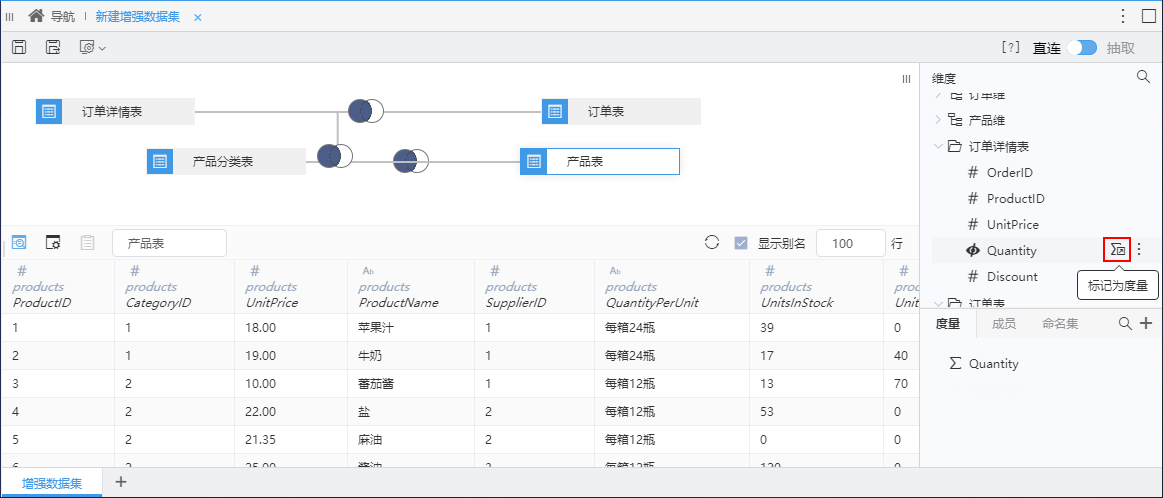This screenshot has height=498, width=1163.
Task: Toggle the 直连/抽取 switch
Action: pos(1082,47)
